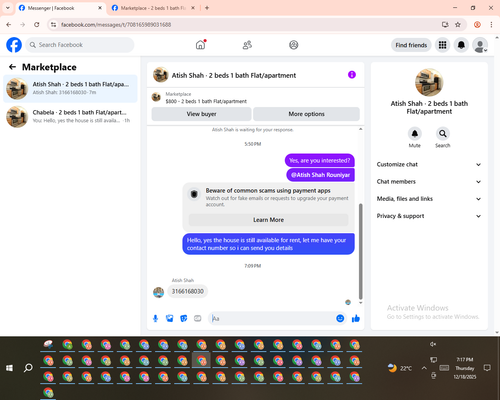Click the View buyer button
The height and width of the screenshot is (400, 500).
tap(201, 114)
